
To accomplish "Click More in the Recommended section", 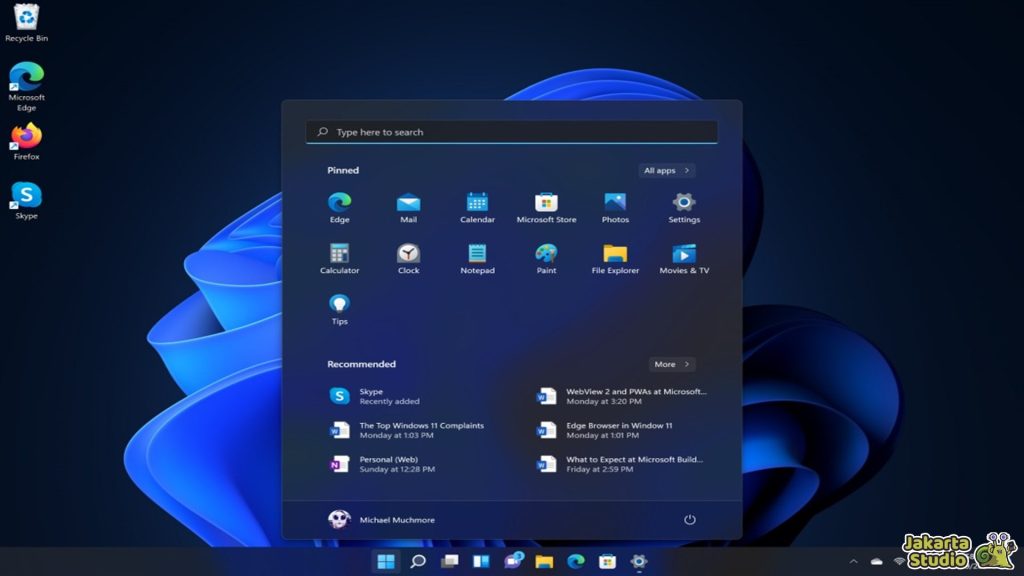I will (672, 364).
